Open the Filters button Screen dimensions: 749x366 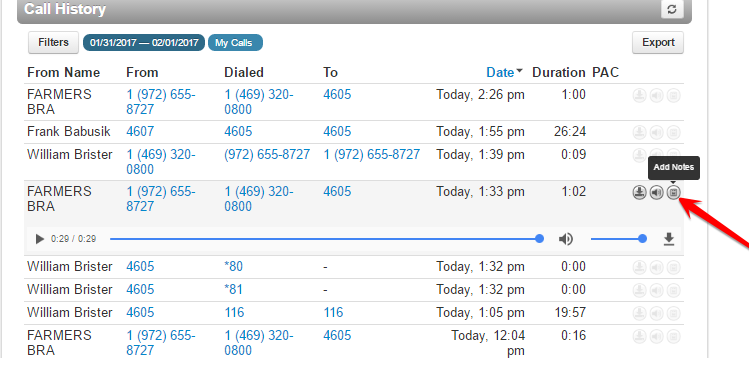click(54, 43)
